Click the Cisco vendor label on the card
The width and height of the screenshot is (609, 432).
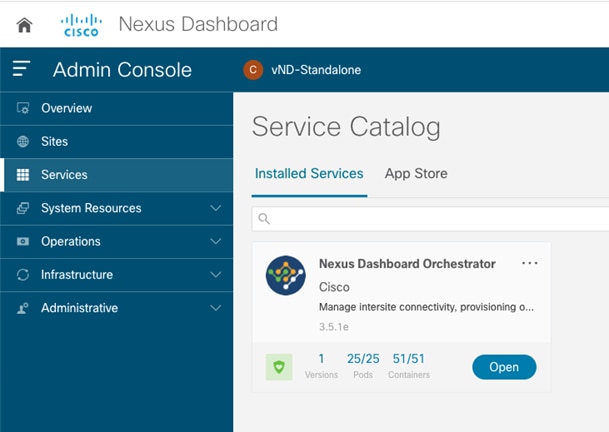[334, 287]
